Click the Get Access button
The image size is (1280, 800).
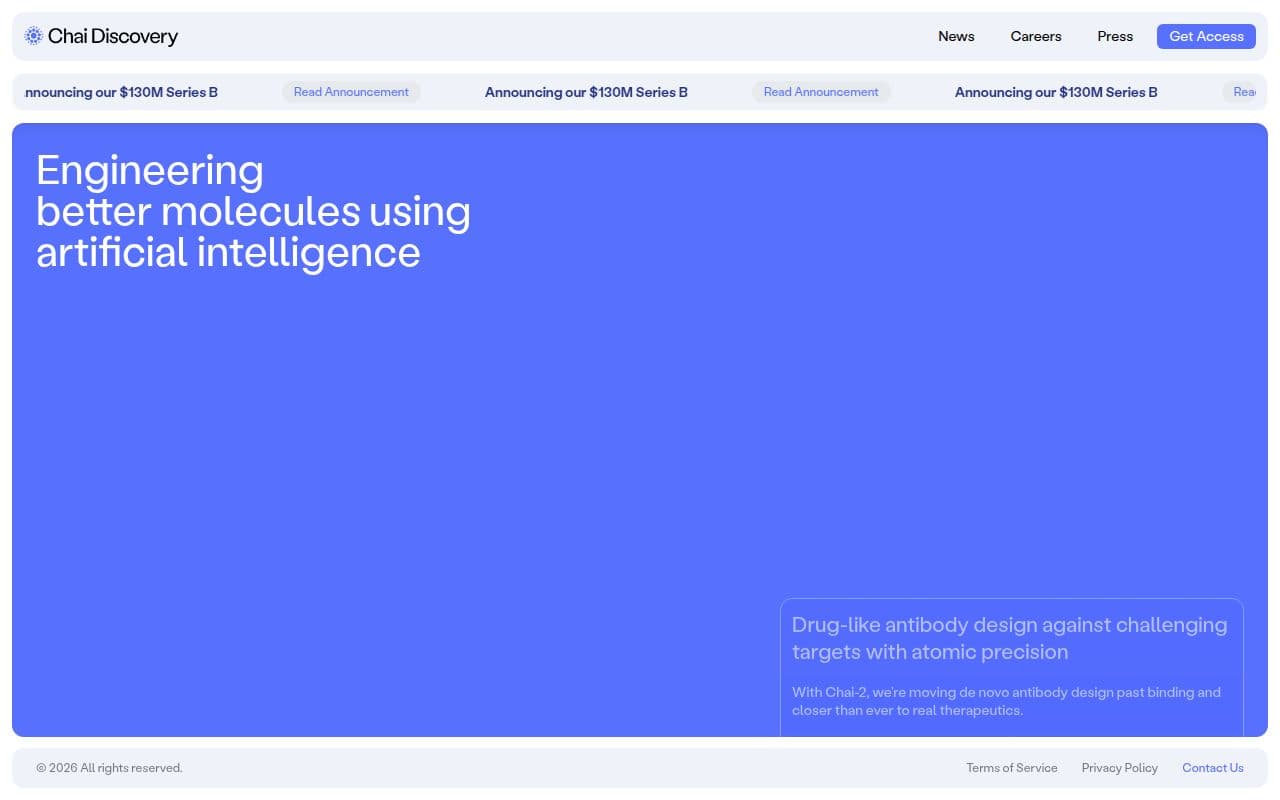(x=1206, y=36)
